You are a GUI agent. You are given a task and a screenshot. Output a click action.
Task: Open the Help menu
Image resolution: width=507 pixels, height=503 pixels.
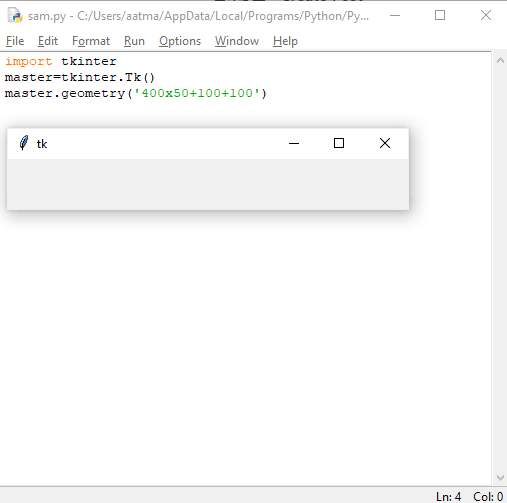coord(285,41)
